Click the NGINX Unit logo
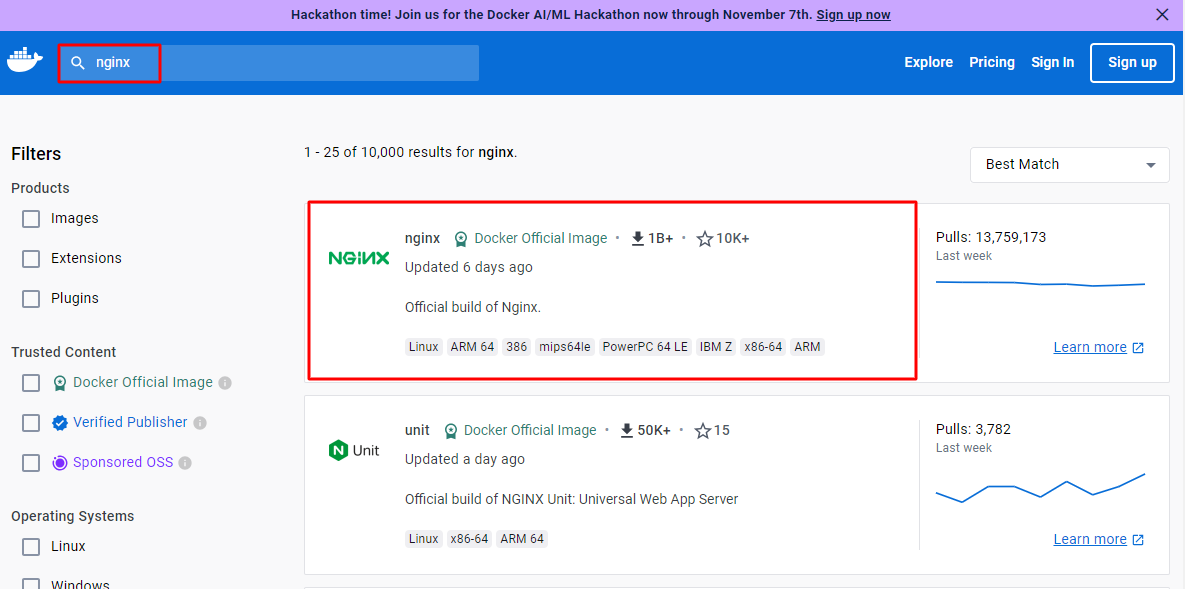The image size is (1185, 589). (x=354, y=451)
